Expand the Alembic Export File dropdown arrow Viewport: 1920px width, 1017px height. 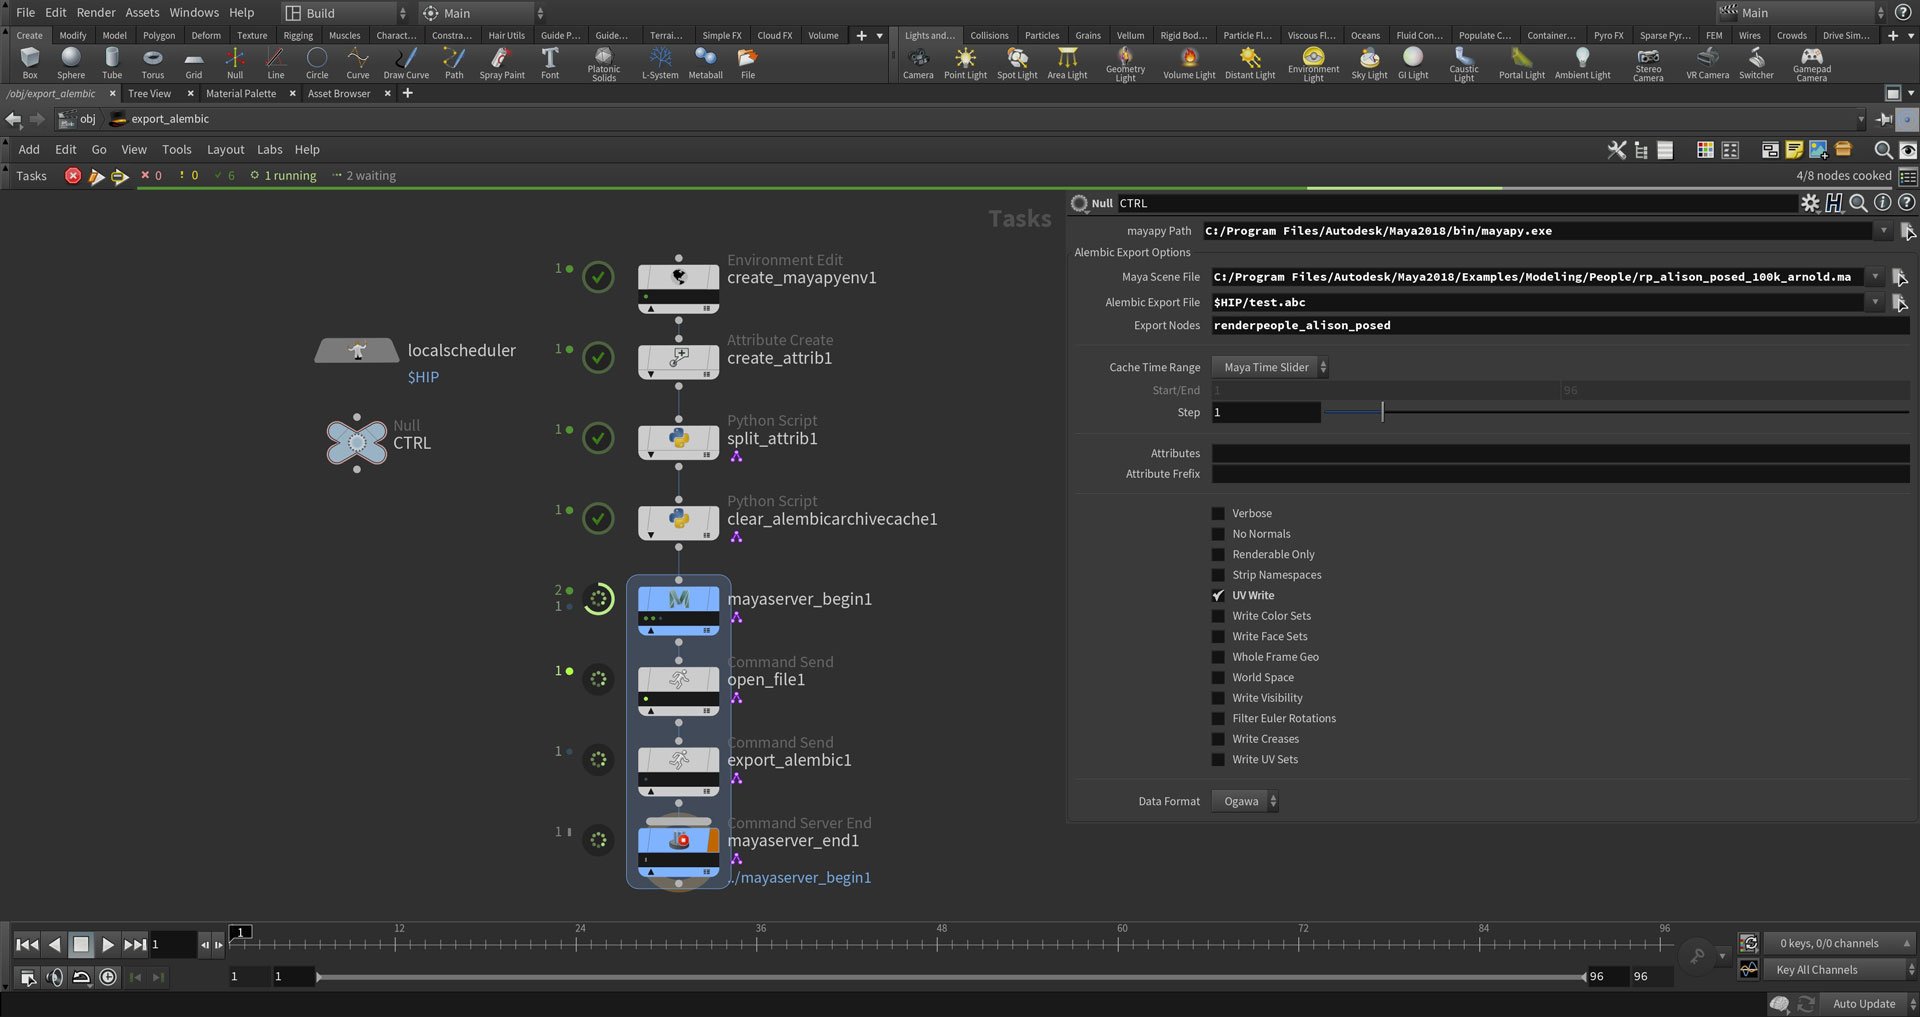point(1875,302)
